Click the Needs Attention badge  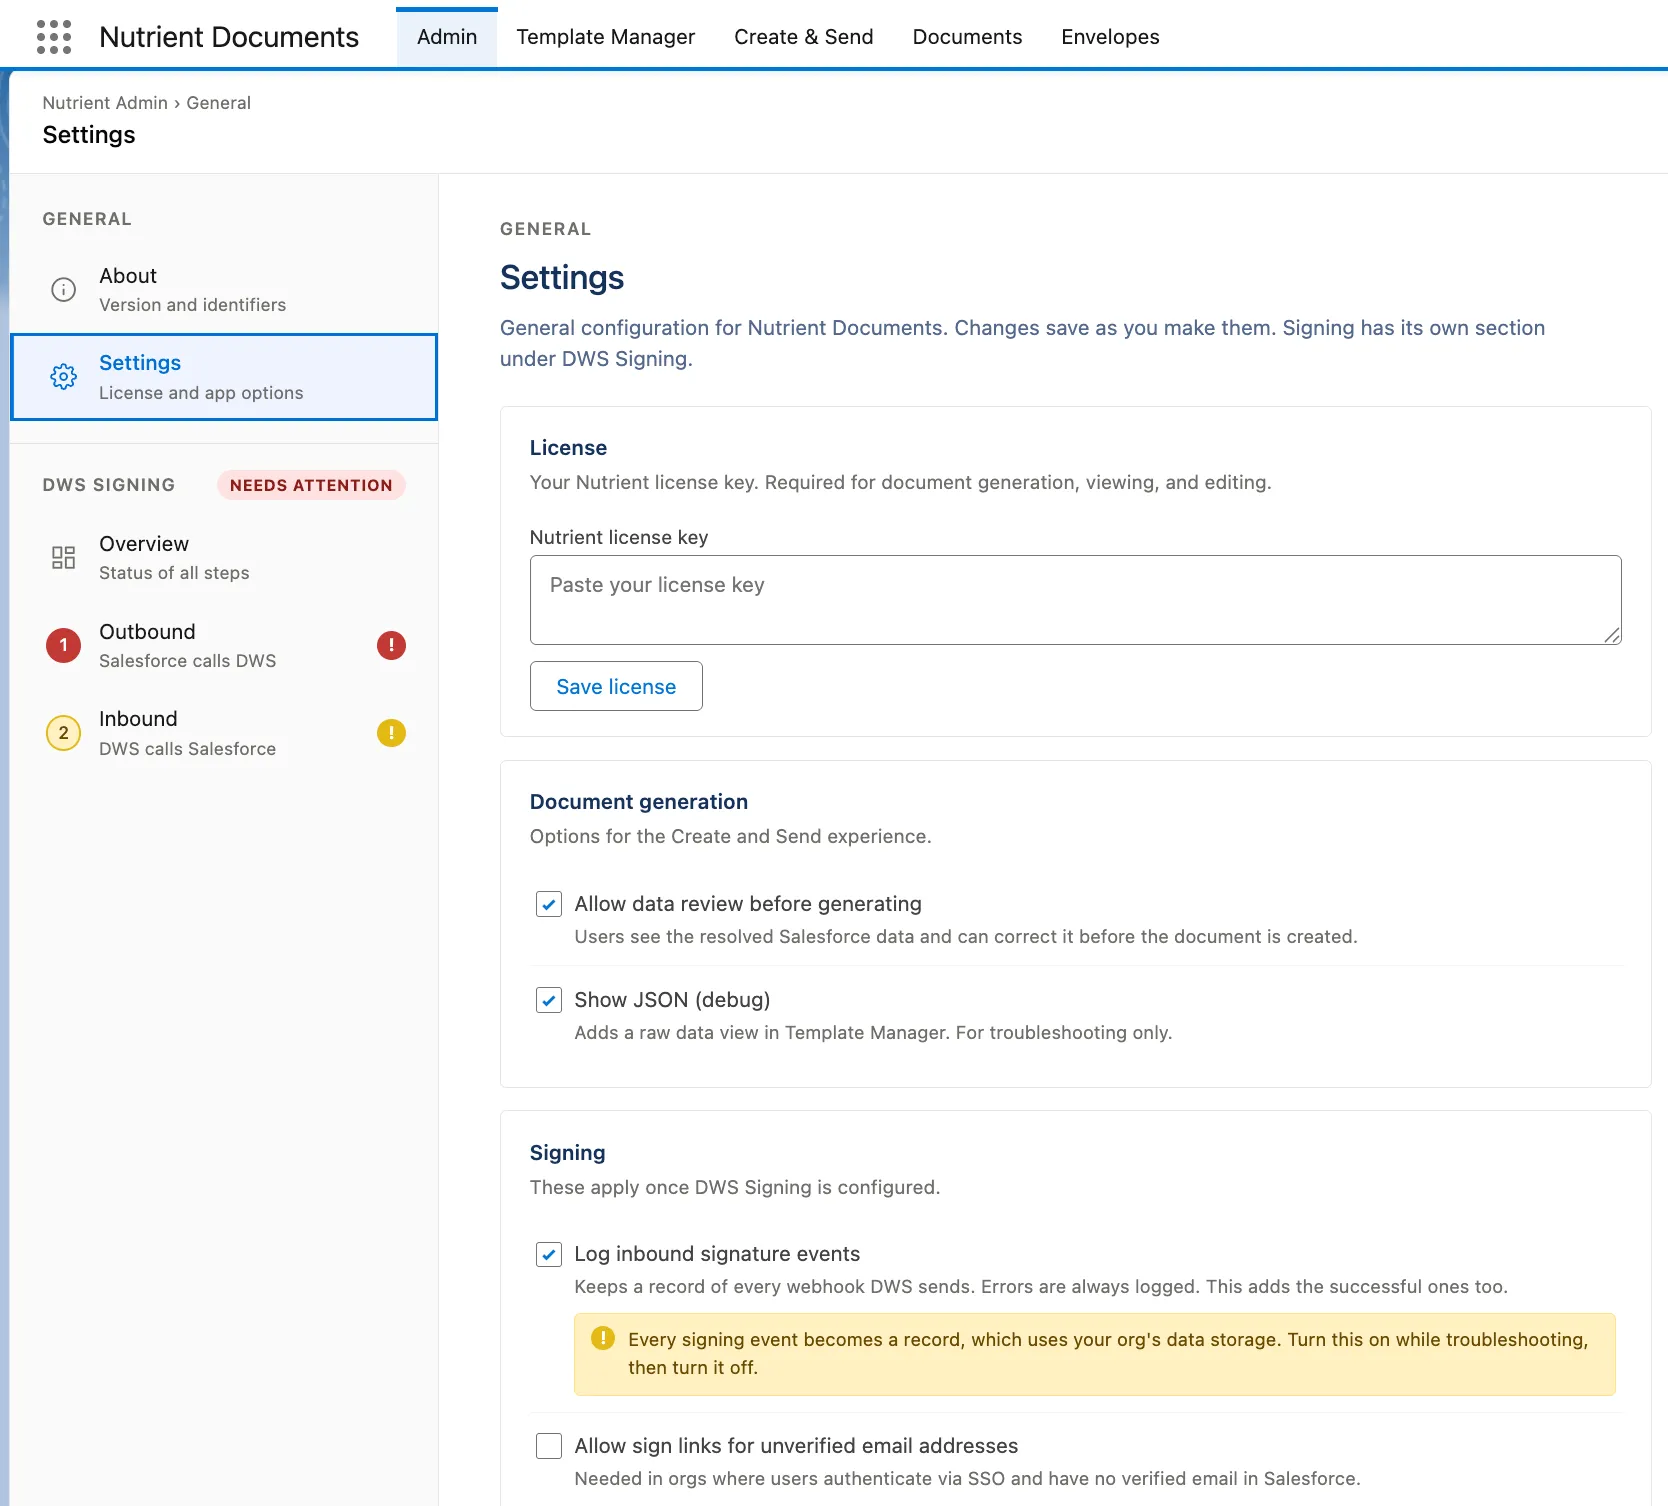coord(311,485)
